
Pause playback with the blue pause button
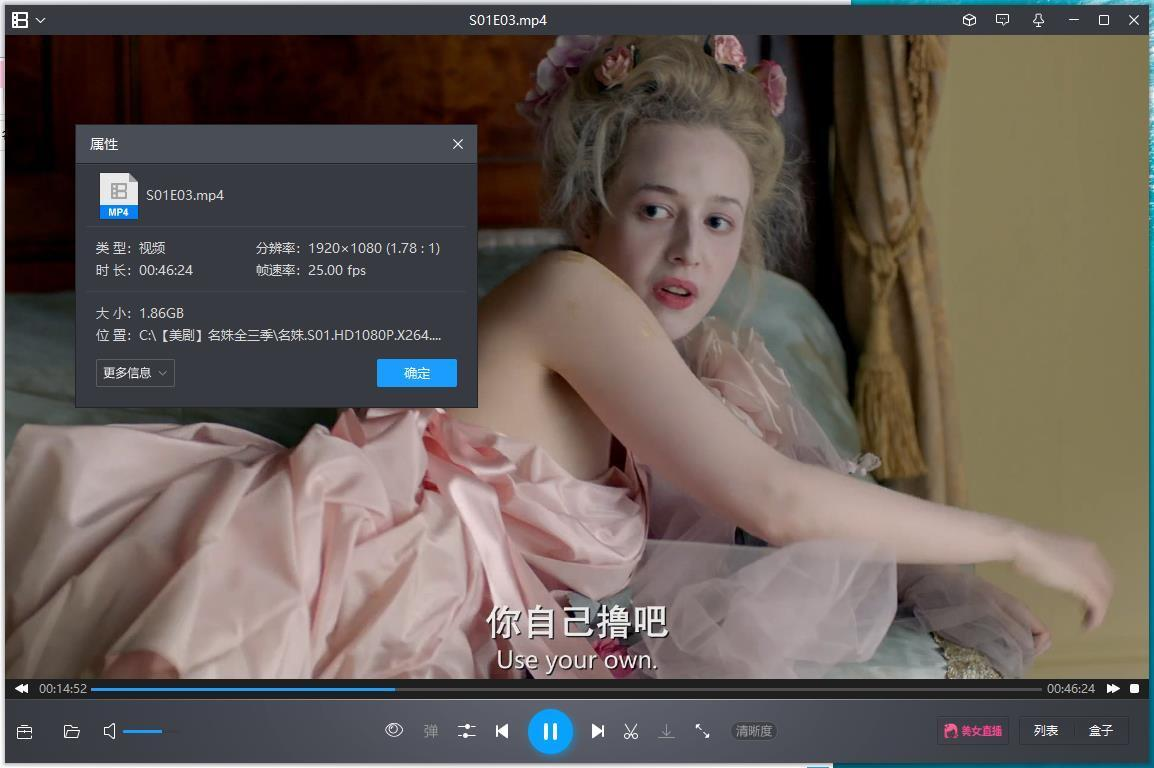(x=551, y=731)
